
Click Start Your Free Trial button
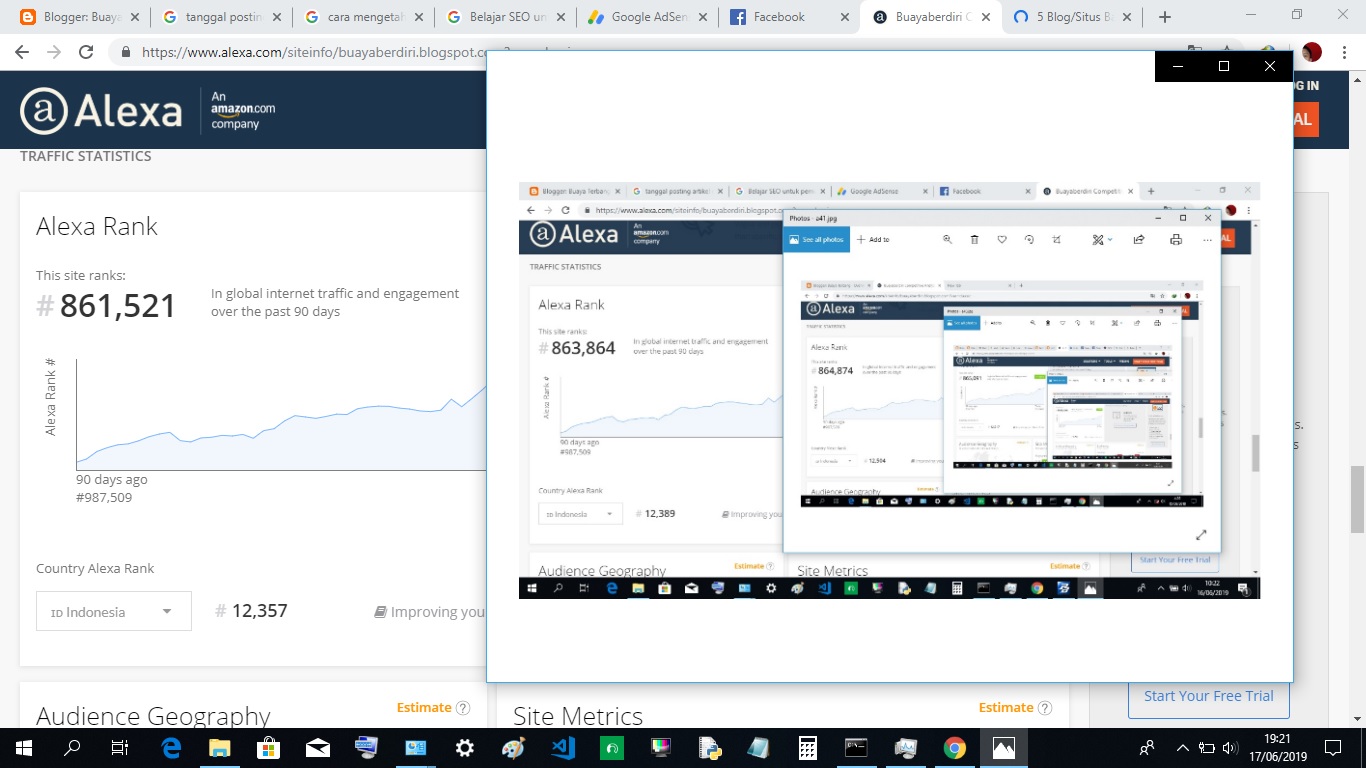tap(1209, 696)
